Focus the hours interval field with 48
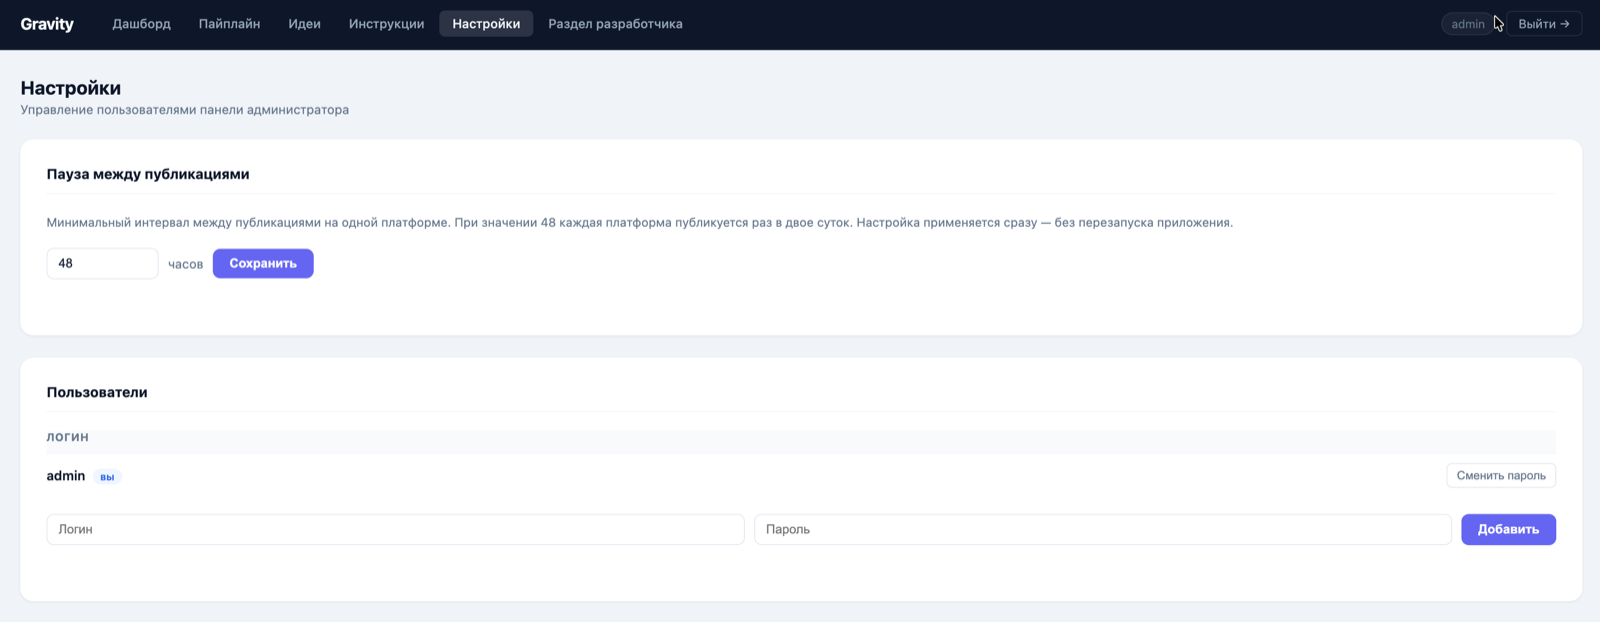This screenshot has height=622, width=1600. point(102,263)
